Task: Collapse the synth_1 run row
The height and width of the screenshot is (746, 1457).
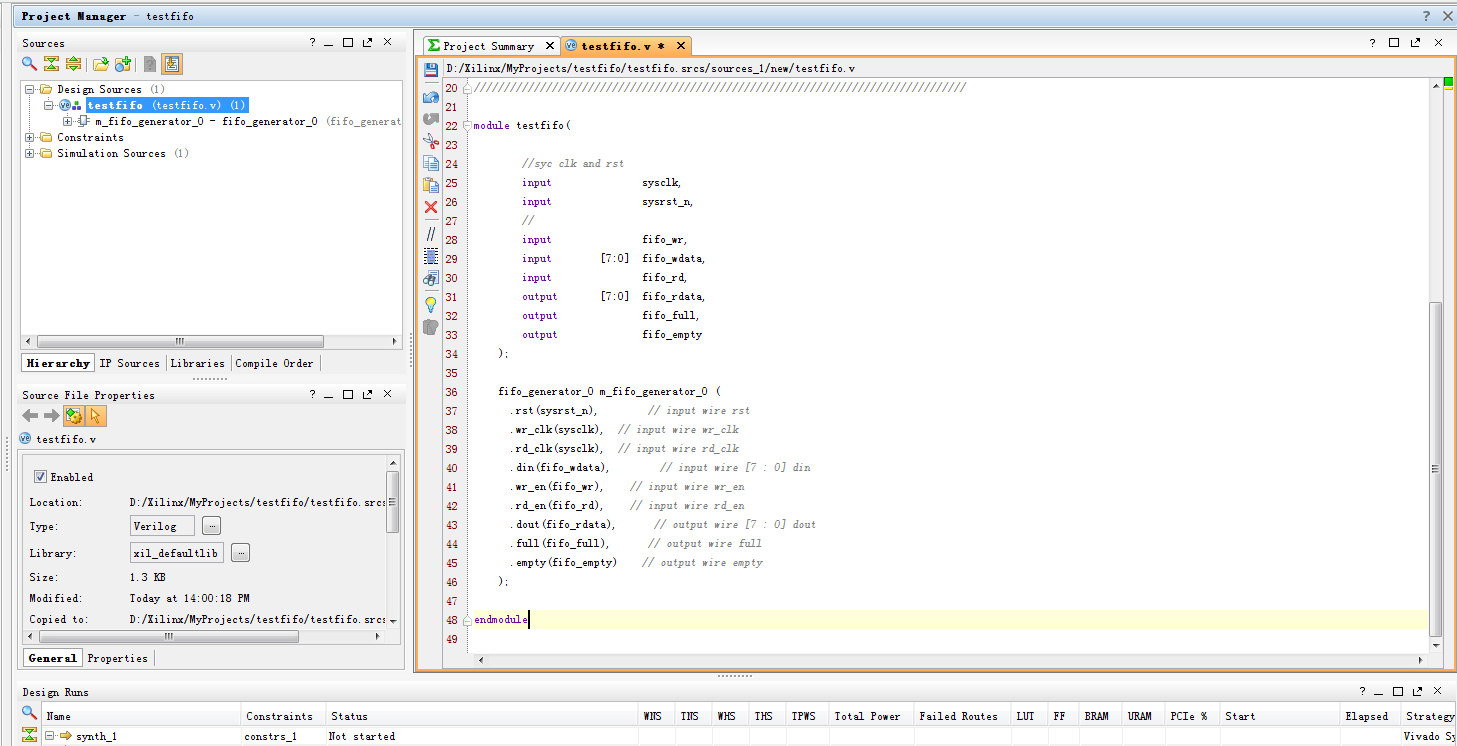Action: (49, 736)
